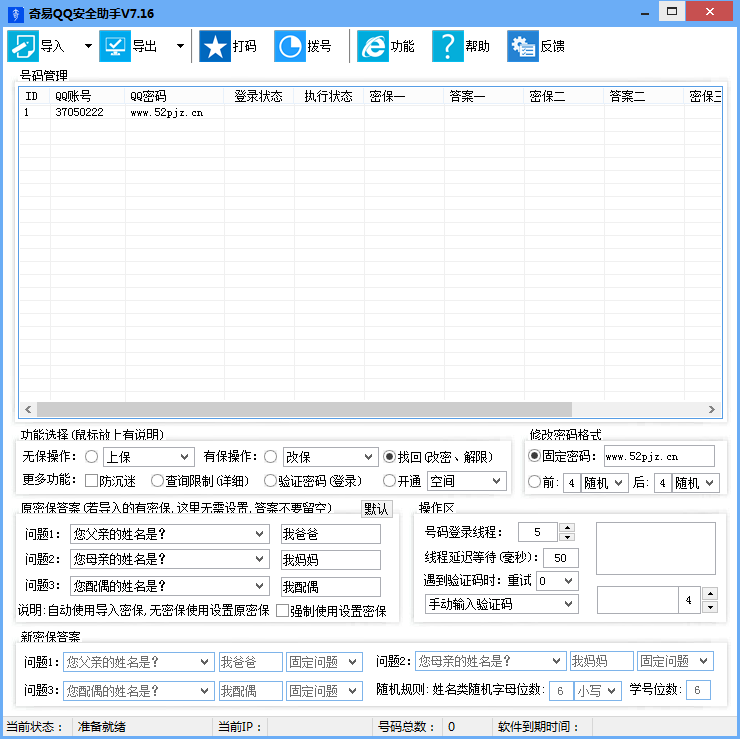Enable the 防沉迷 checkbox
The height and width of the screenshot is (739, 740).
click(91, 481)
